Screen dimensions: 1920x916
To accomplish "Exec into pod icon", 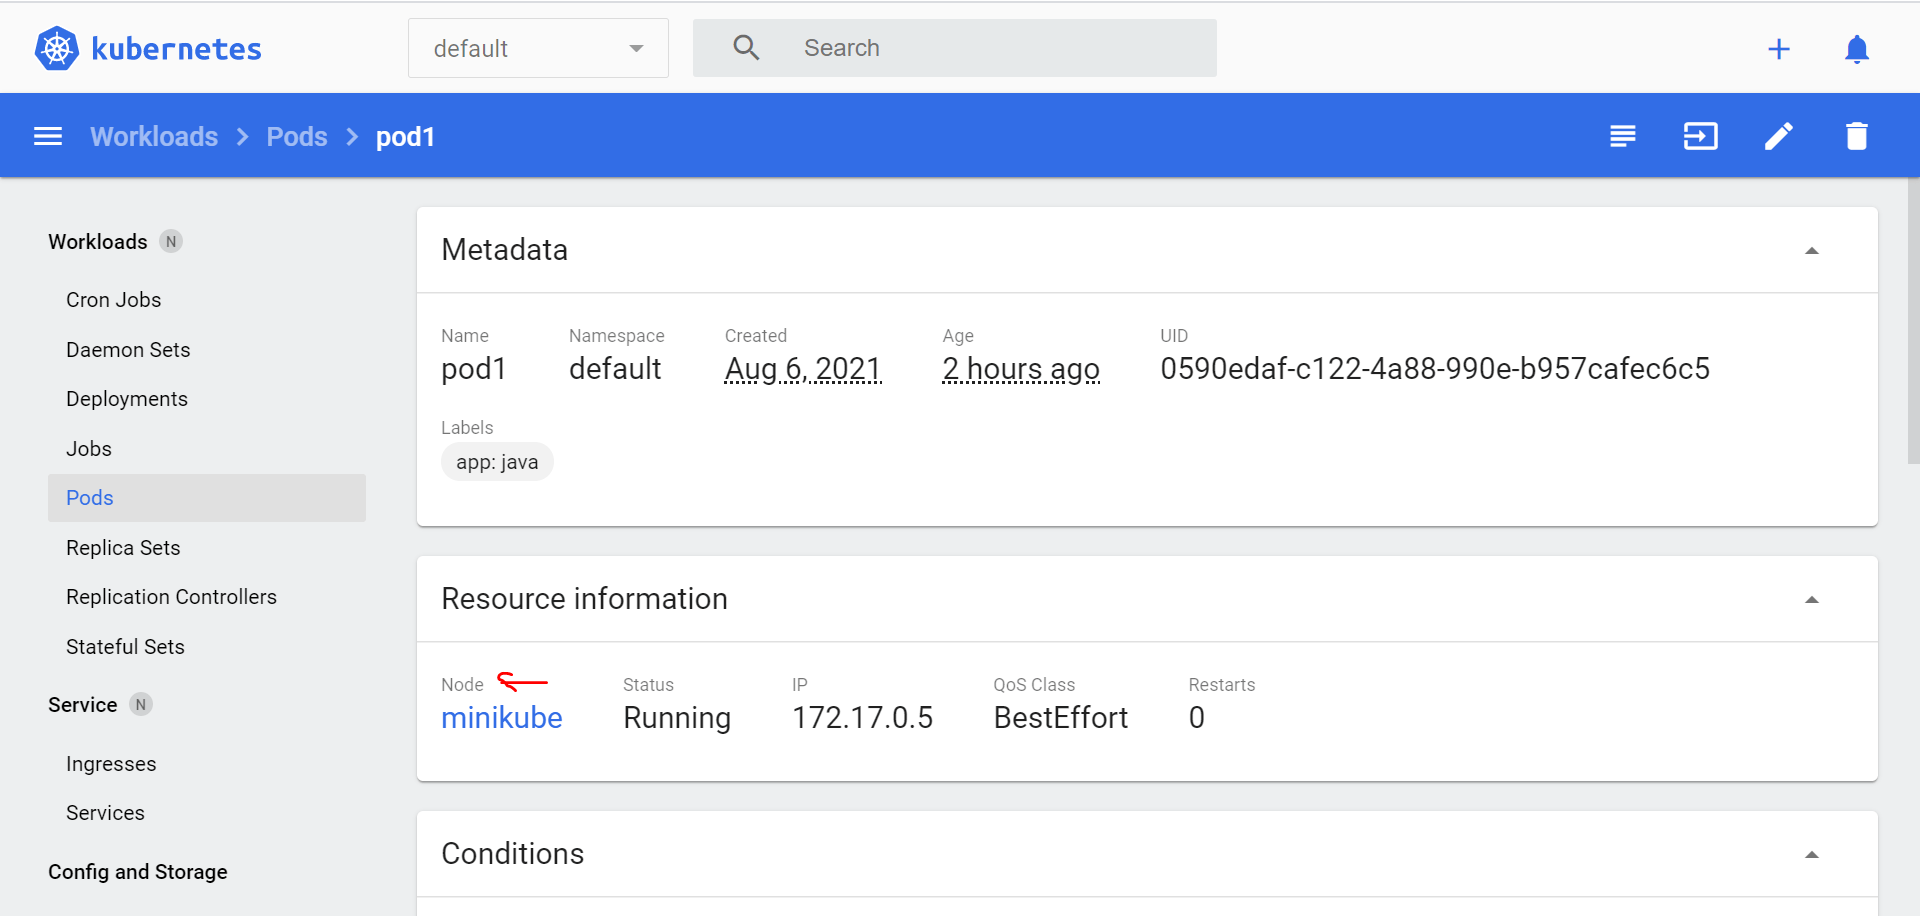I will tap(1700, 136).
